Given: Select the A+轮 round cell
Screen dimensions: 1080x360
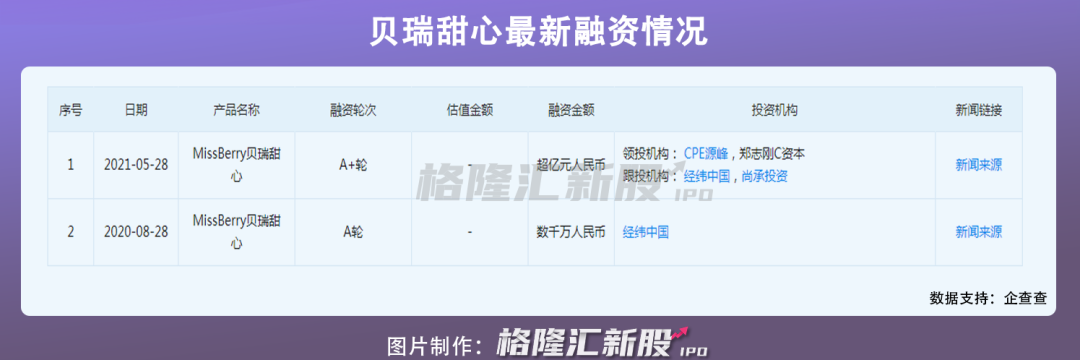Looking at the screenshot, I should pos(353,165).
